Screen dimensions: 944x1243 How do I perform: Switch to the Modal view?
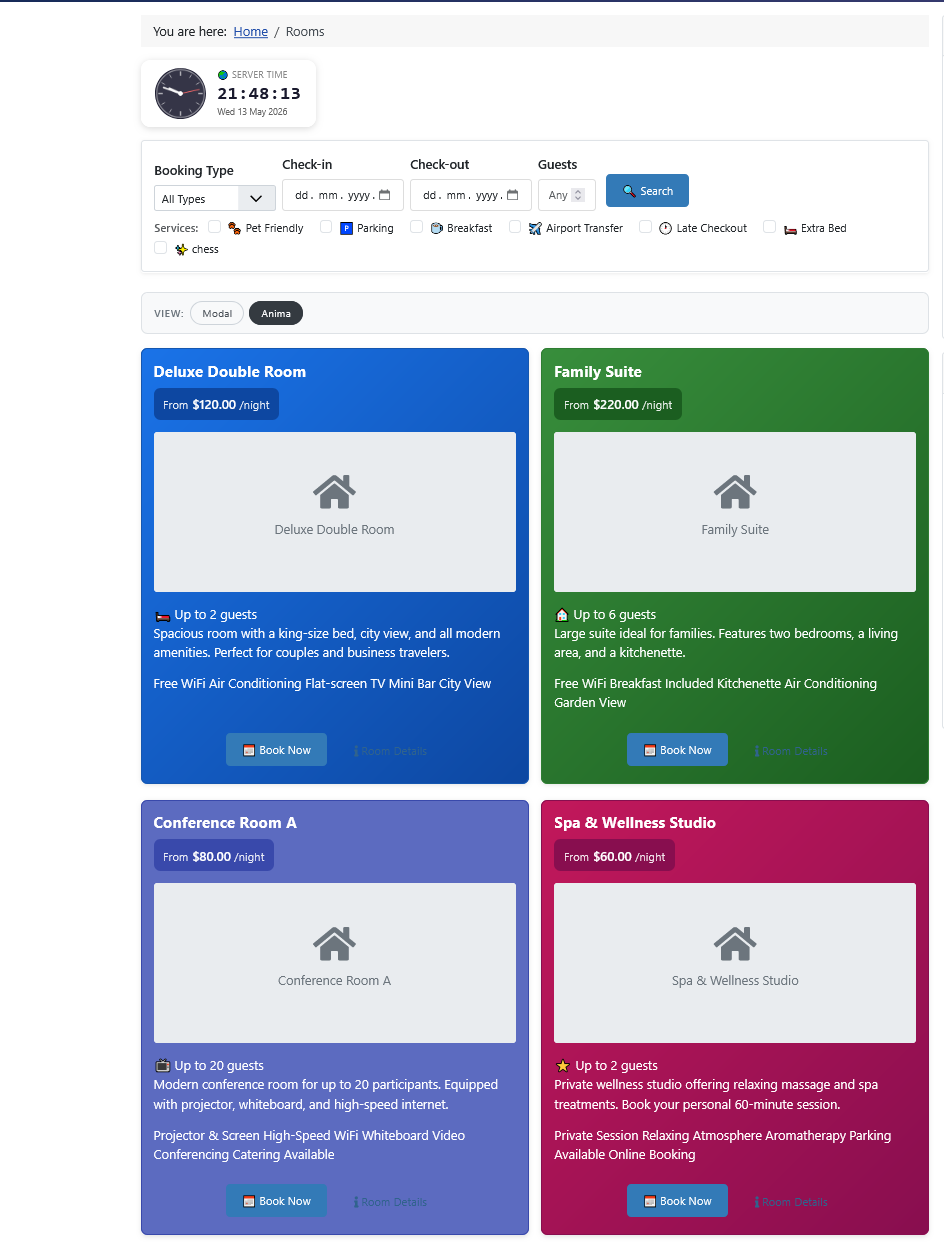coord(217,313)
